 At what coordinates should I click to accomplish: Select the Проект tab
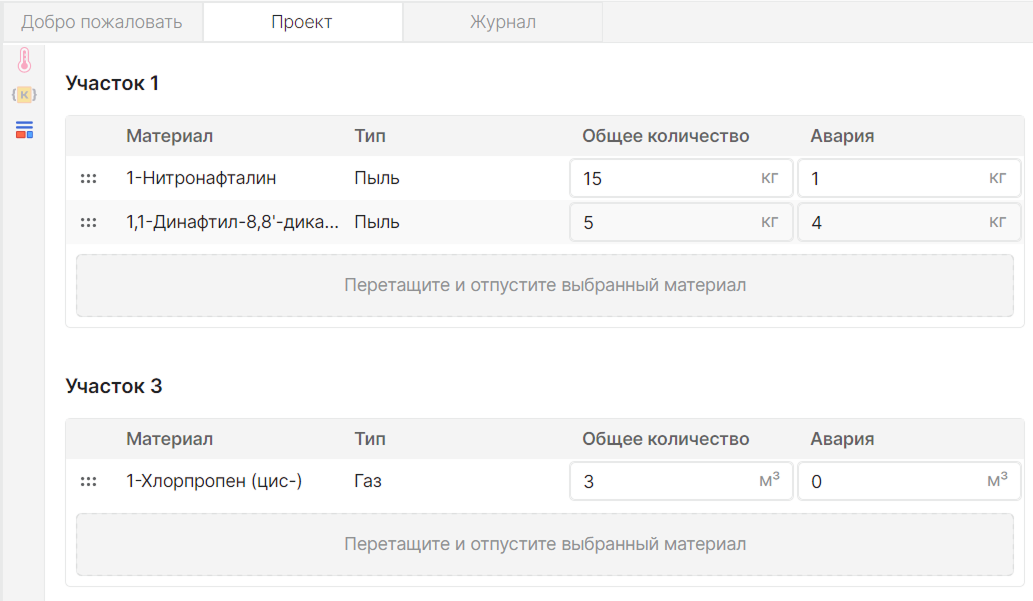click(x=302, y=22)
